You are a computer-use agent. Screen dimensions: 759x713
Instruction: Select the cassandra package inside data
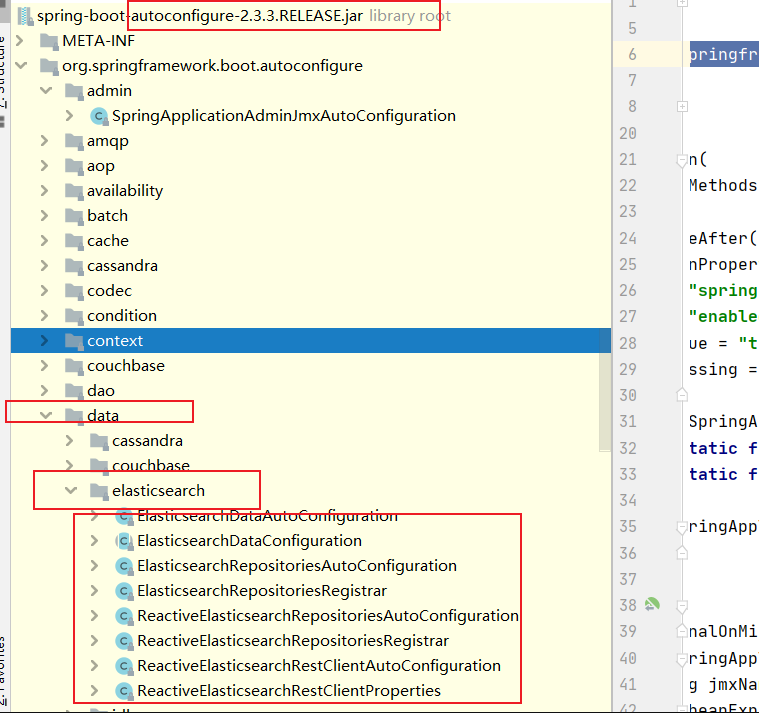[147, 441]
